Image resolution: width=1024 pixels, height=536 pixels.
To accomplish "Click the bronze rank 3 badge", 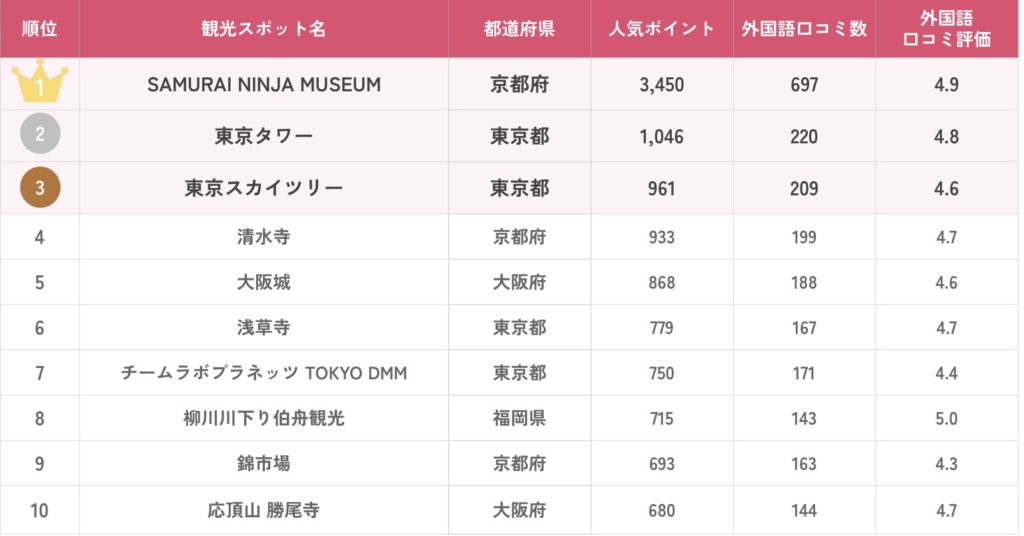I will click(39, 188).
